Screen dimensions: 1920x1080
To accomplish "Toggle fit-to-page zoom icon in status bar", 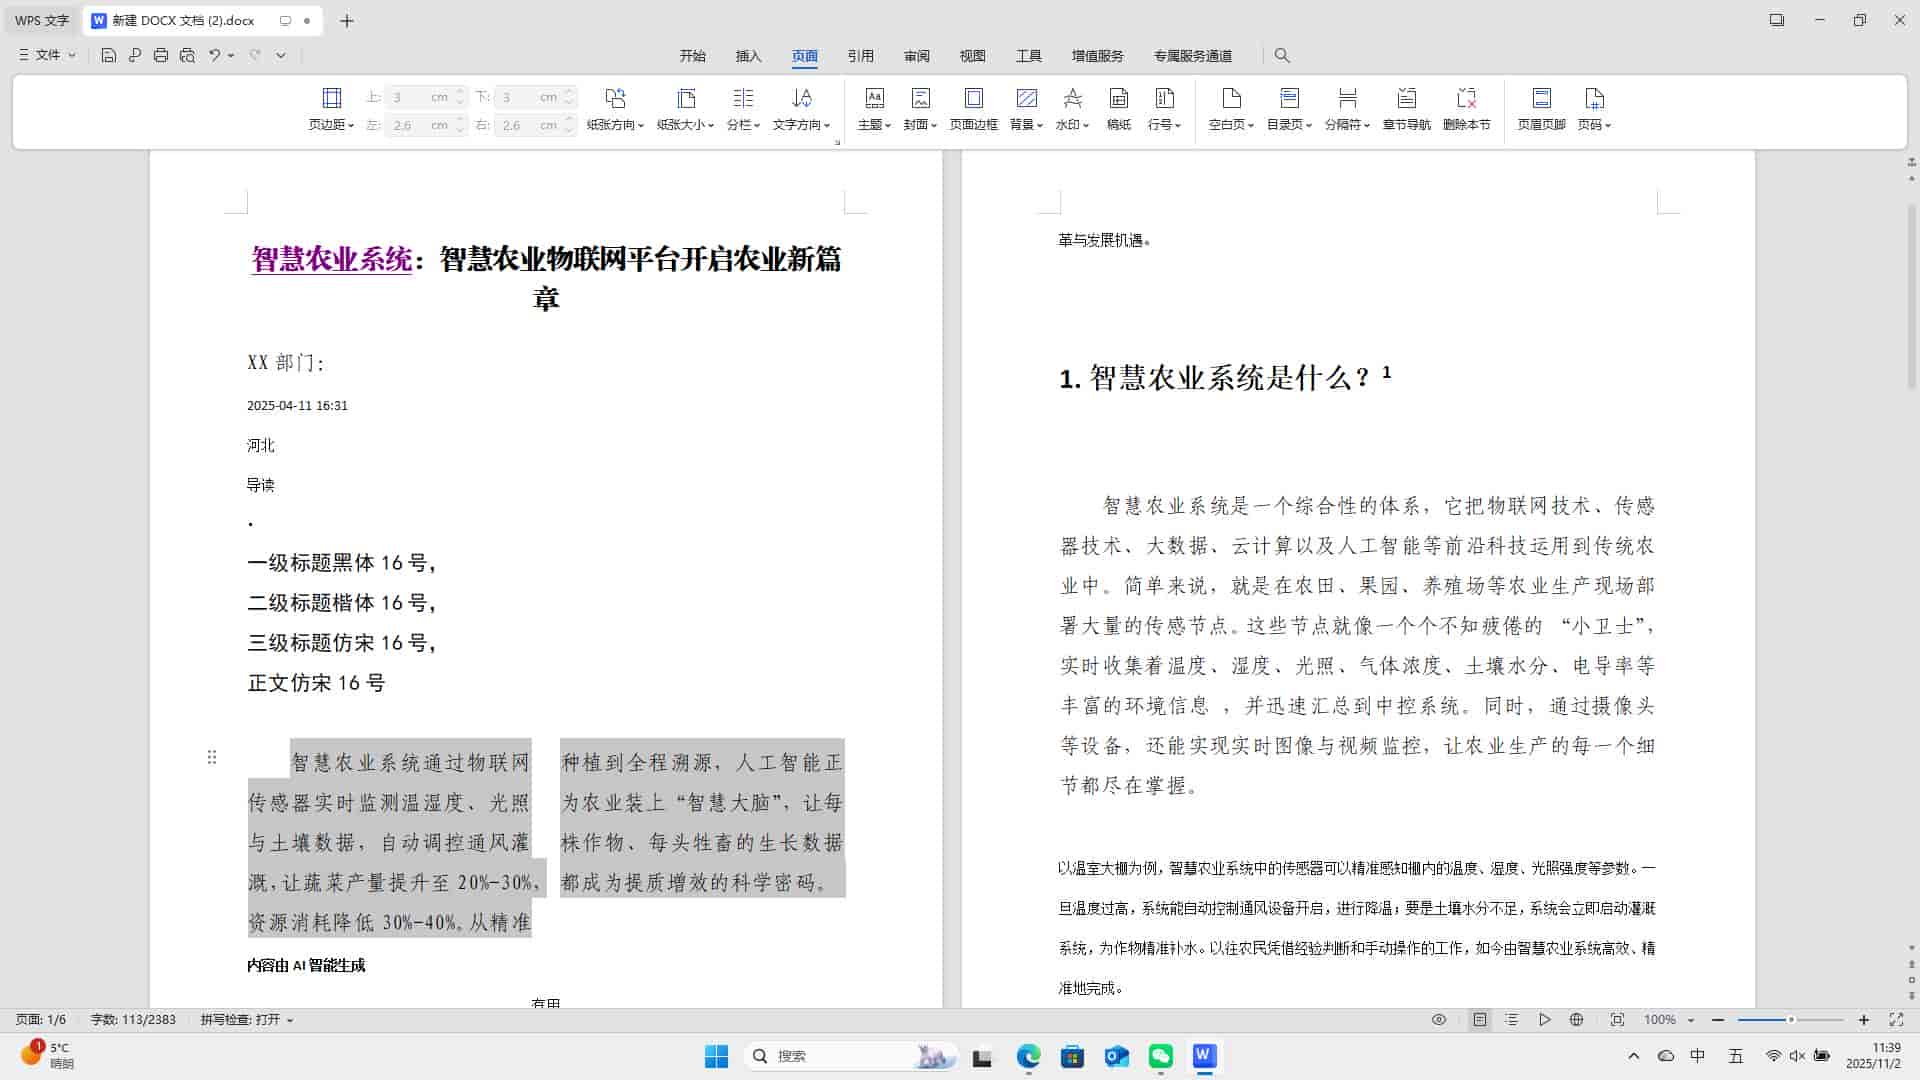I will tap(1617, 1020).
